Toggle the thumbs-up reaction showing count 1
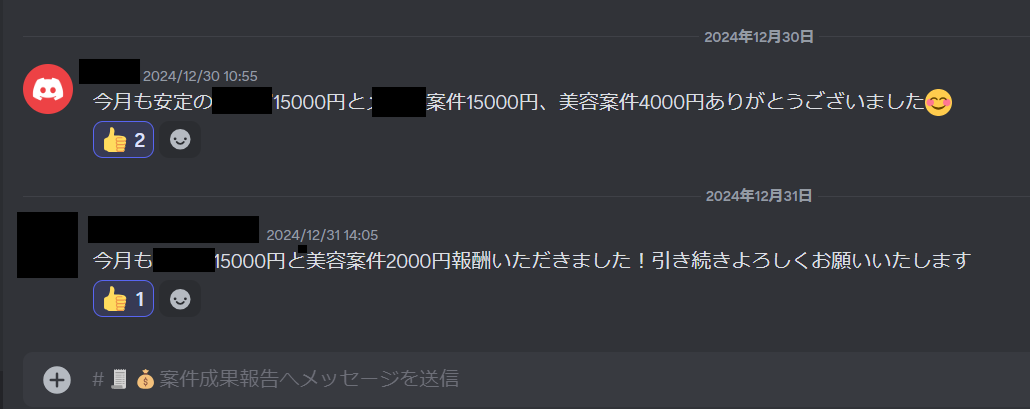The width and height of the screenshot is (1030, 409). (123, 299)
